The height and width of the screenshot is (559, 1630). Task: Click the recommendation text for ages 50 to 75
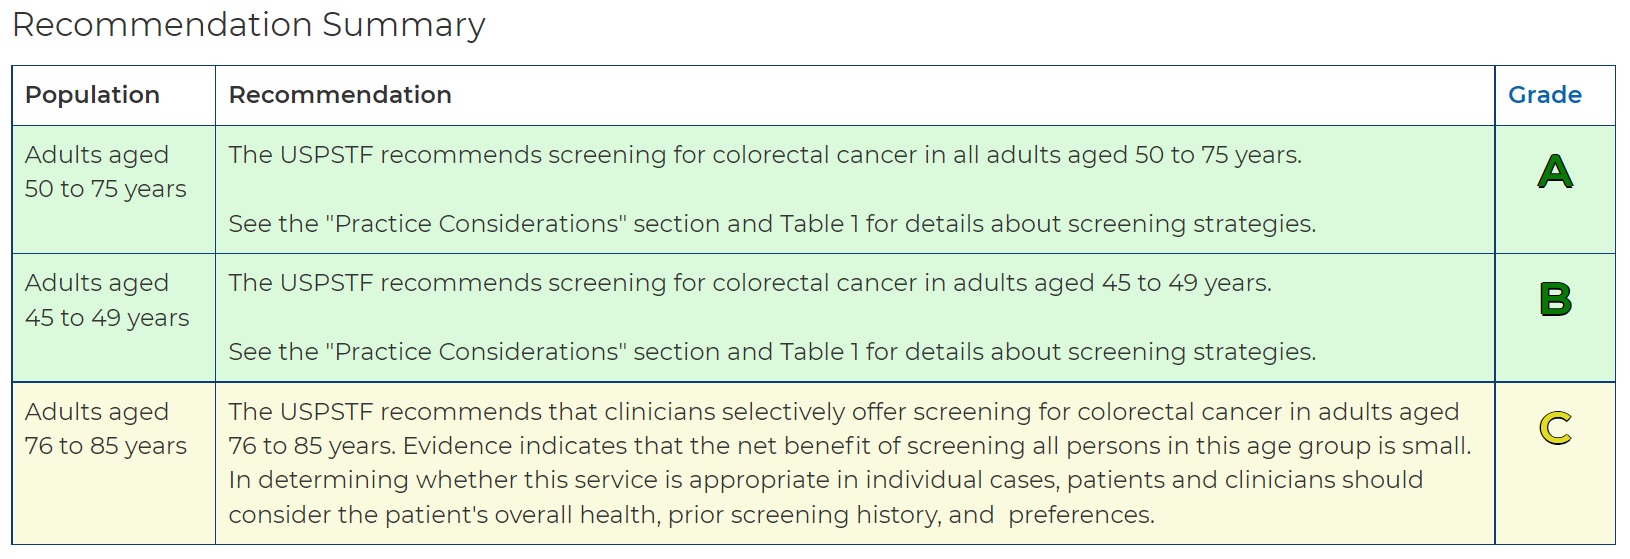click(765, 155)
